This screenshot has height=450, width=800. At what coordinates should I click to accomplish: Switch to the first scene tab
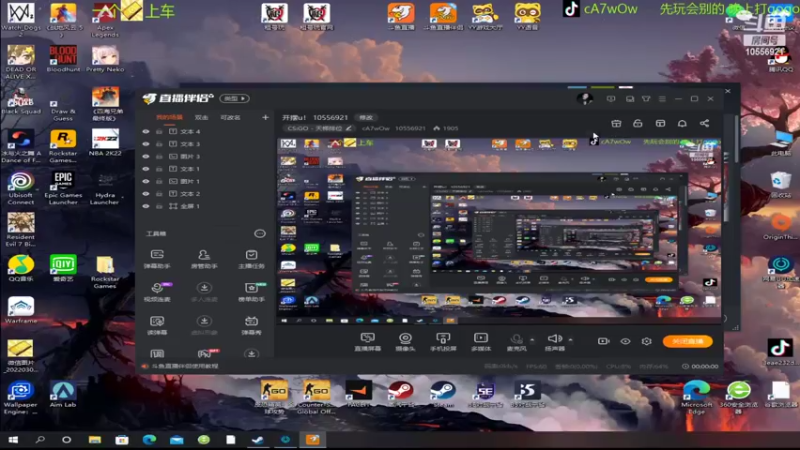(x=169, y=117)
